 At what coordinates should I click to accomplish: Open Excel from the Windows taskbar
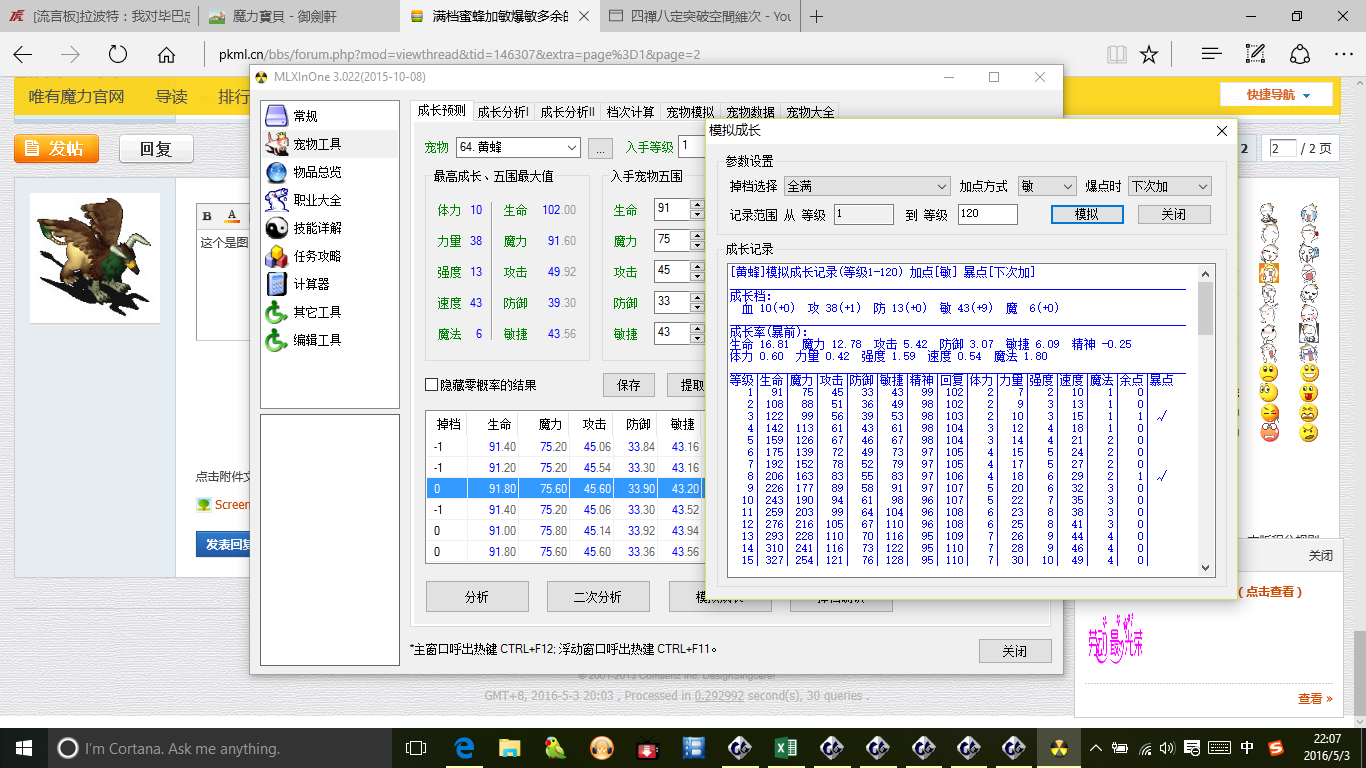tap(785, 748)
